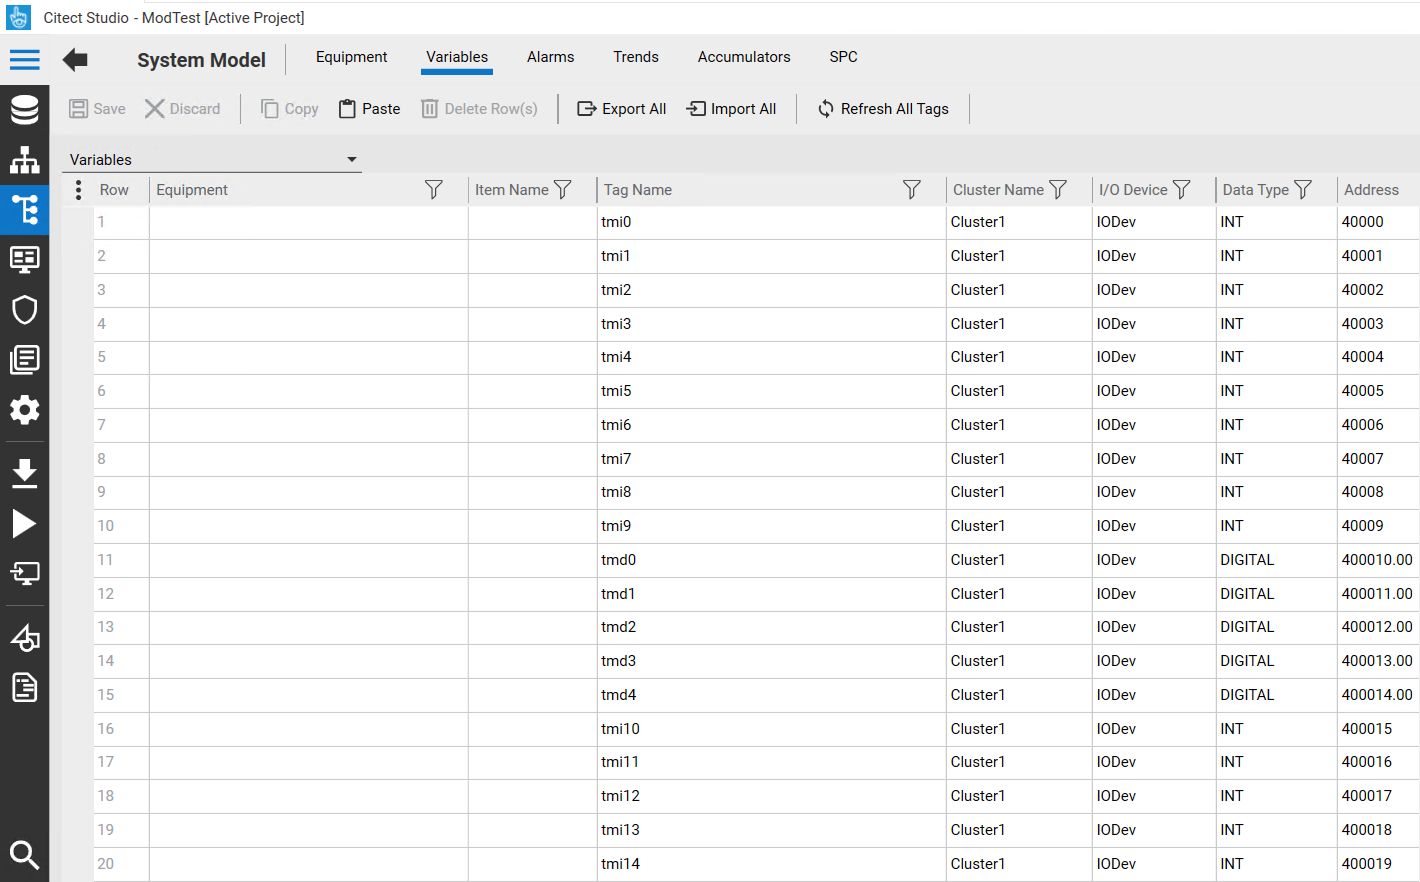Viewport: 1420px width, 882px height.
Task: Click the Discard button
Action: coord(182,109)
